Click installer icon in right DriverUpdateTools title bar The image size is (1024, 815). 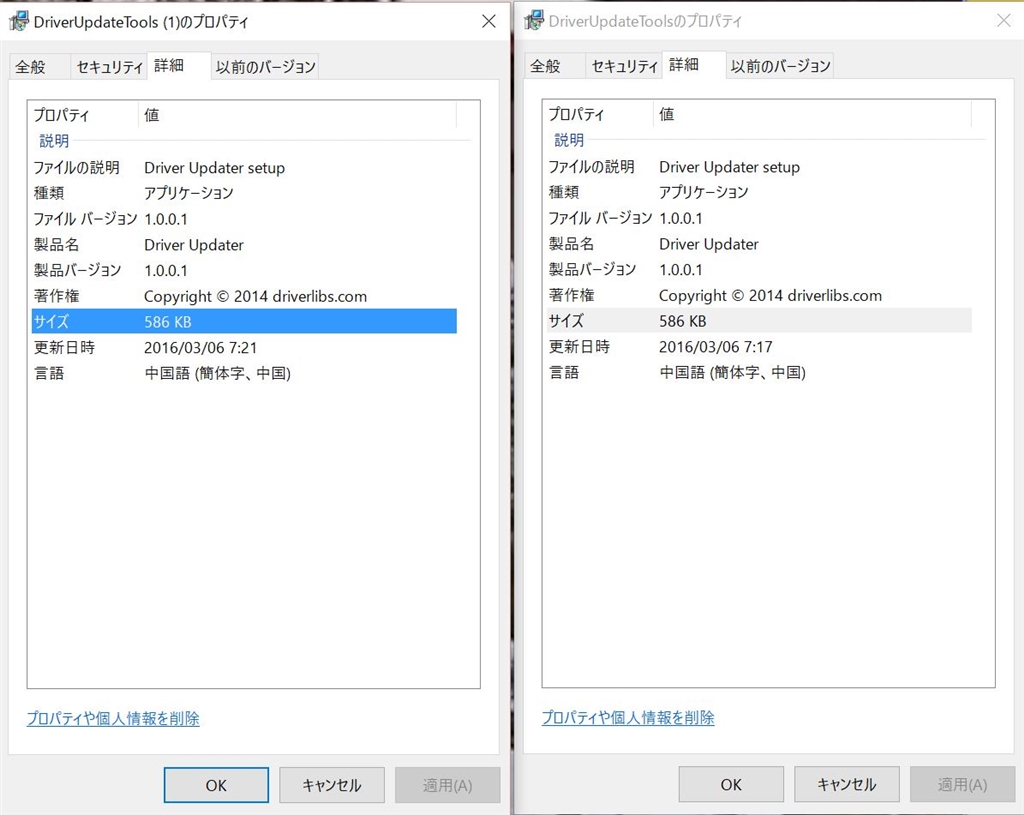coord(534,20)
